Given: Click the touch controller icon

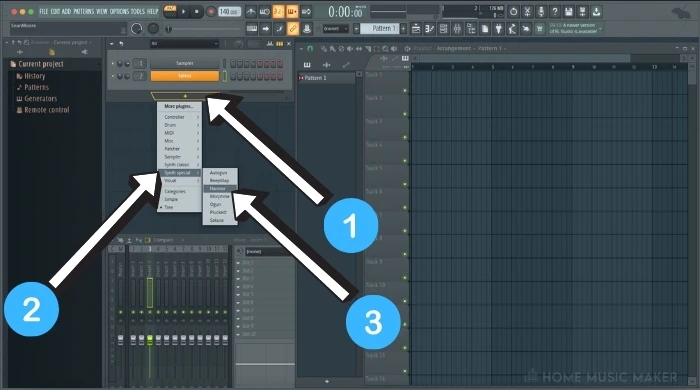Looking at the screenshot, I should [x=526, y=29].
